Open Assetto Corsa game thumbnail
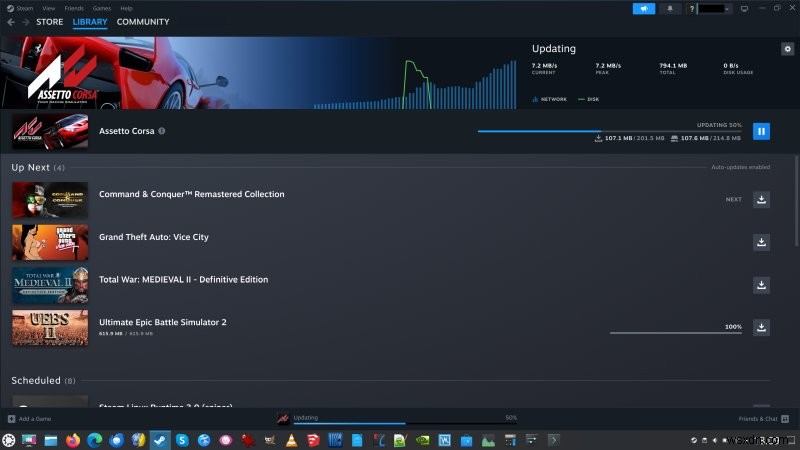 pyautogui.click(x=50, y=131)
